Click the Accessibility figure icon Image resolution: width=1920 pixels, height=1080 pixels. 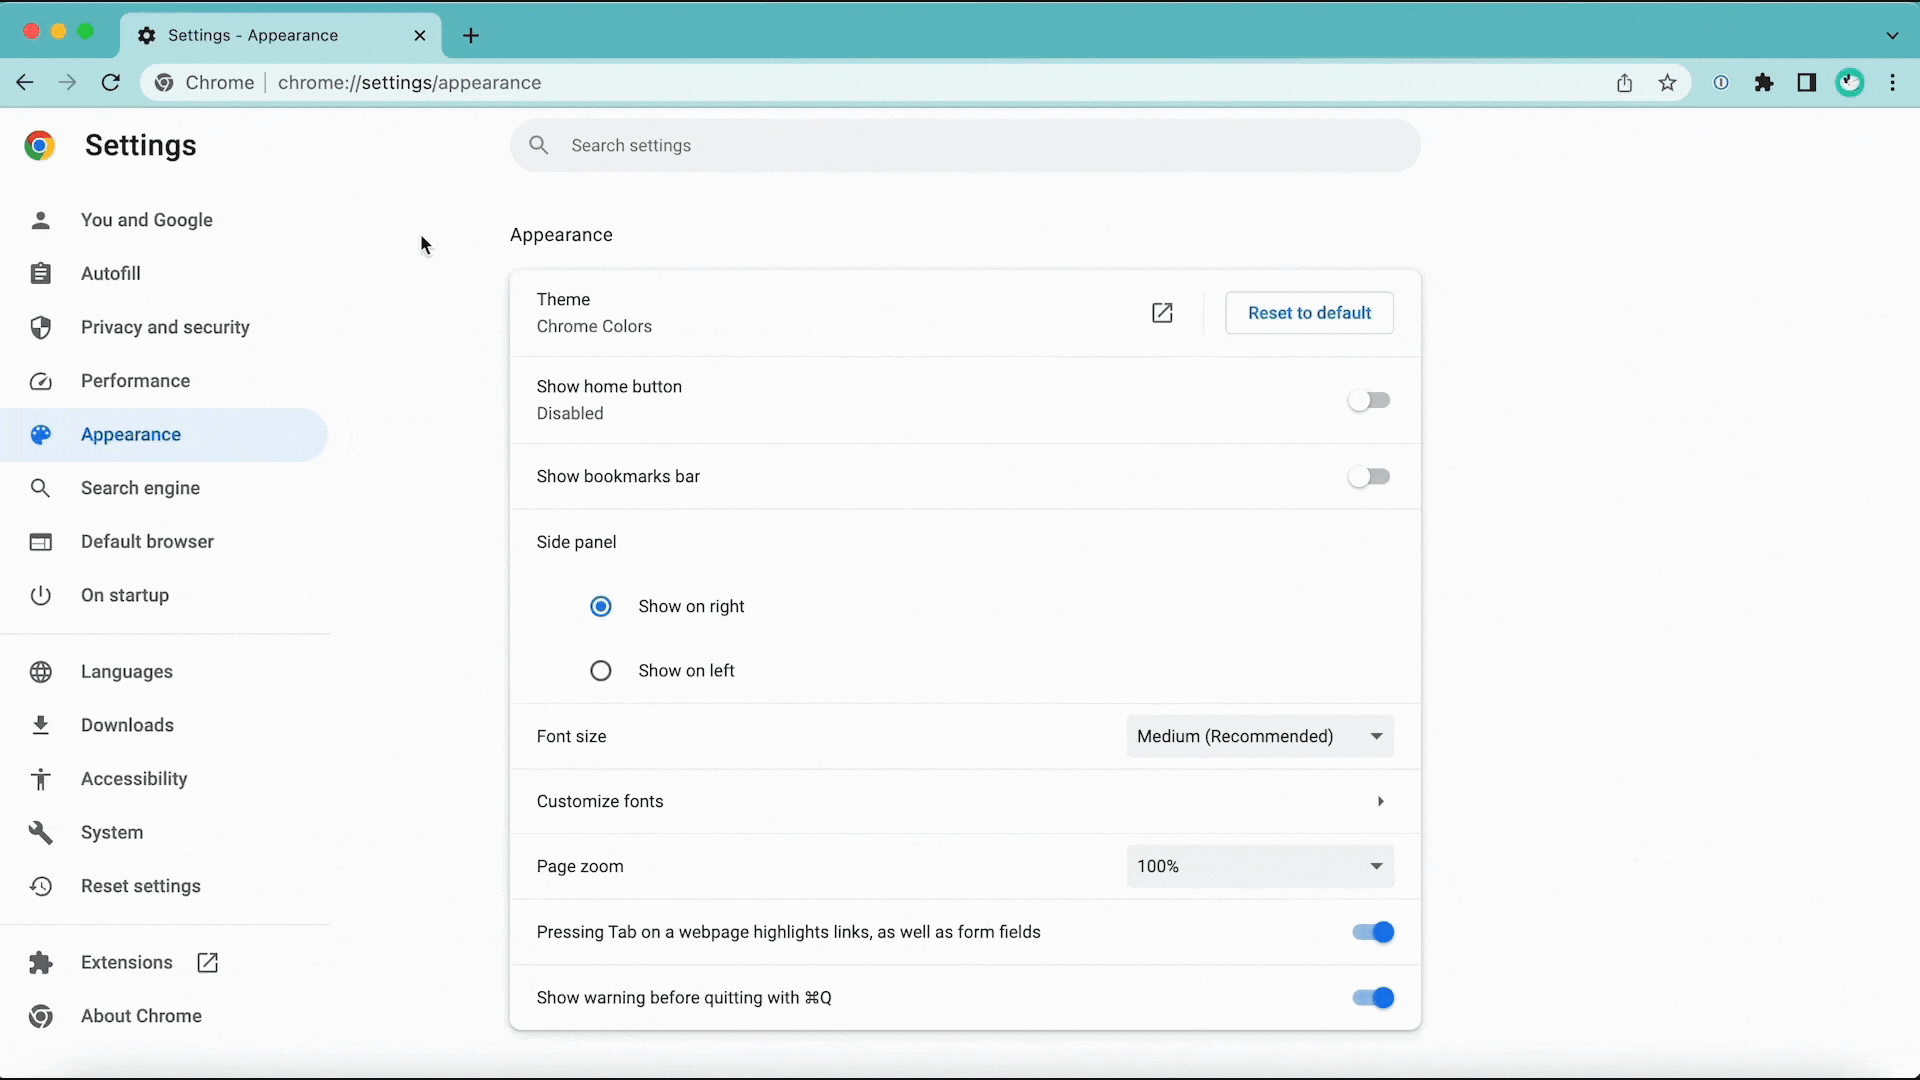click(41, 779)
